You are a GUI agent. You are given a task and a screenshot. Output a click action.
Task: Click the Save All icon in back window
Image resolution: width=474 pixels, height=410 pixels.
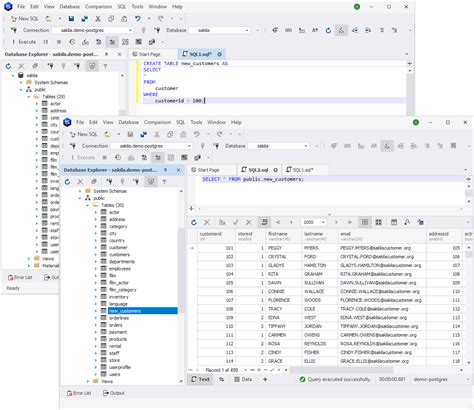point(85,19)
